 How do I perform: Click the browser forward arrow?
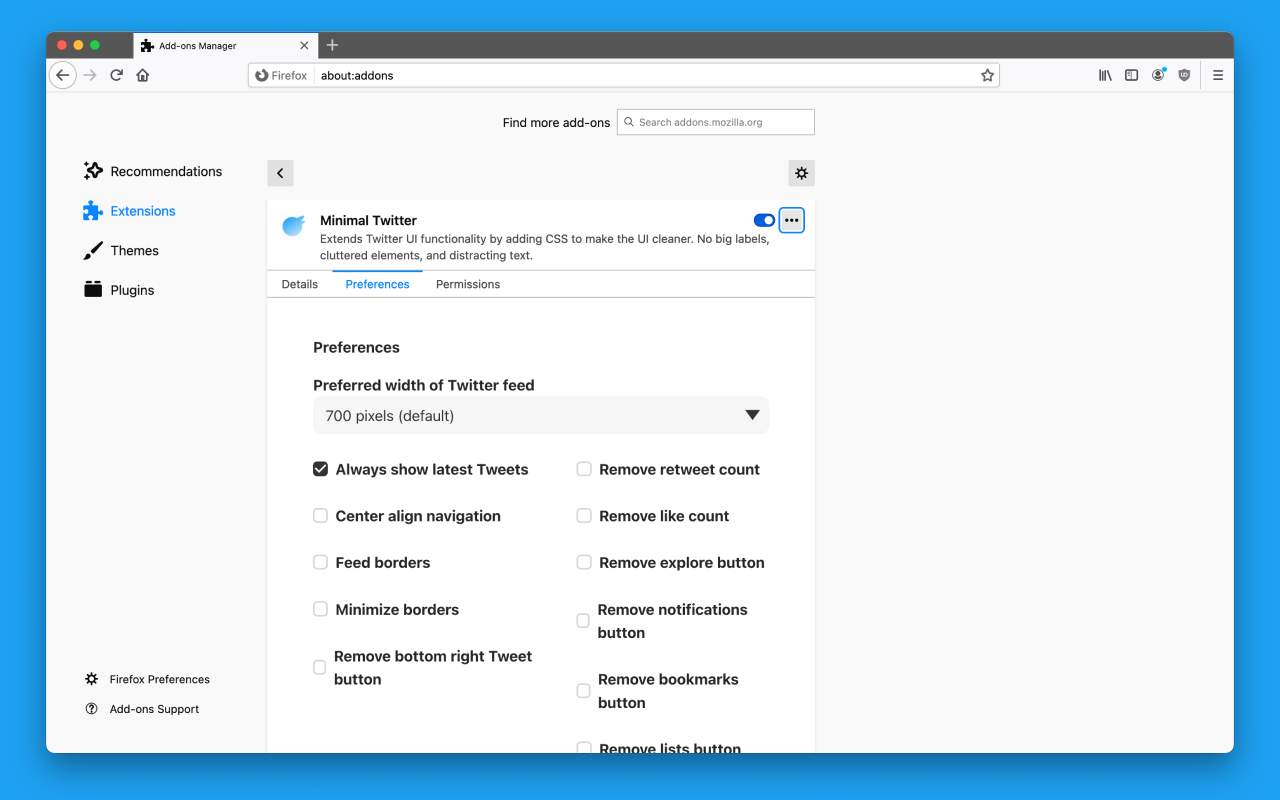90,75
